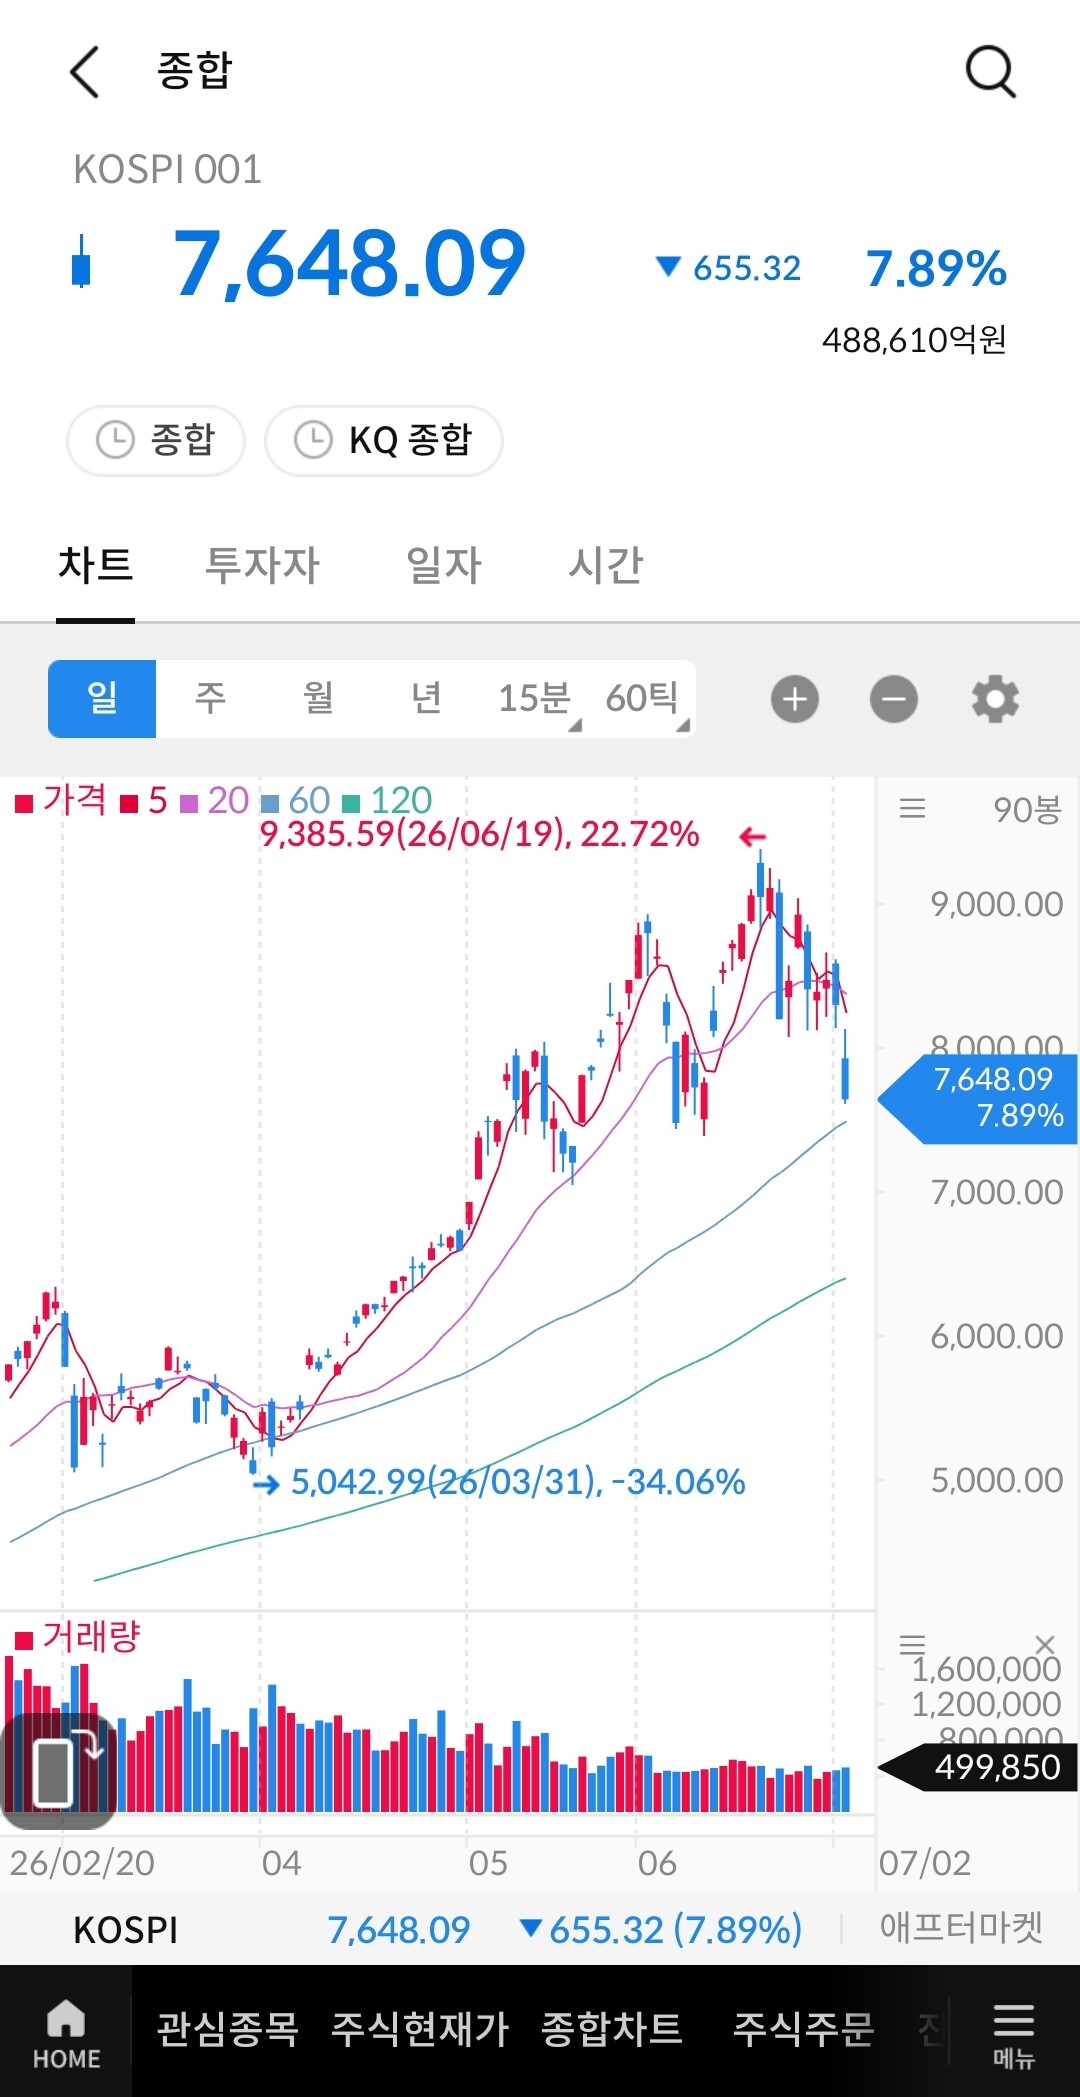The height and width of the screenshot is (2097, 1080).
Task: Open 주식주문 from bottom navigation
Action: pos(803,2029)
